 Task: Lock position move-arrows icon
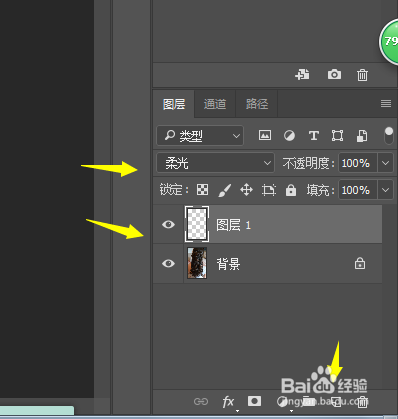[x=246, y=190]
